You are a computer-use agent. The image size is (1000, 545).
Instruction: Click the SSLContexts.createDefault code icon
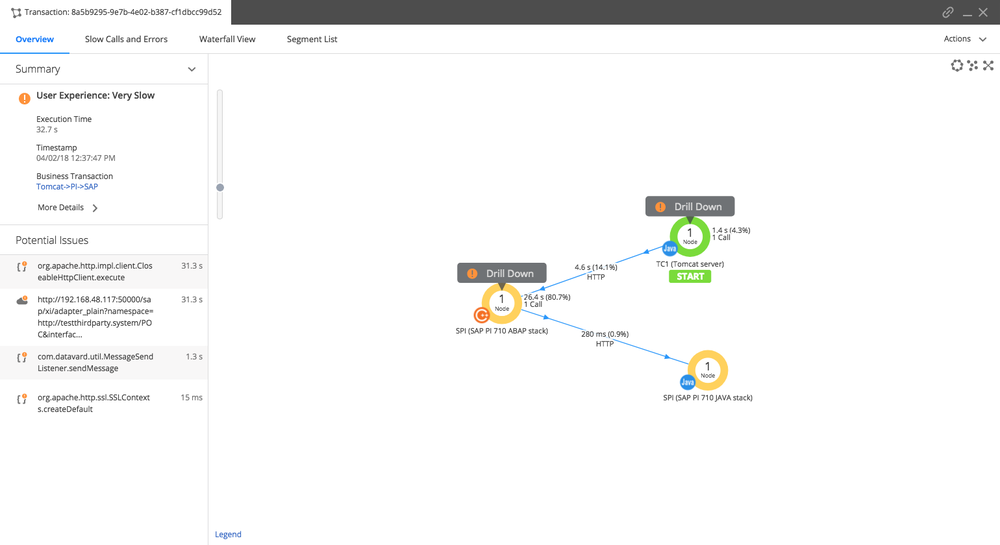22,399
